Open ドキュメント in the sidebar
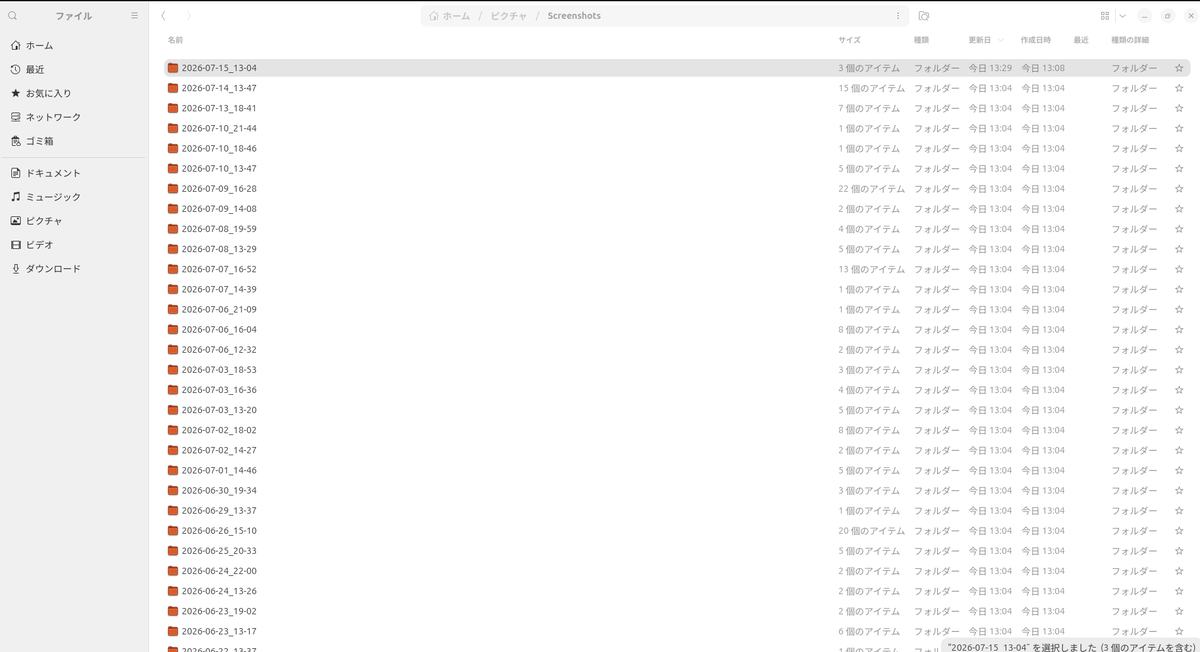1200x652 pixels. coord(75,173)
